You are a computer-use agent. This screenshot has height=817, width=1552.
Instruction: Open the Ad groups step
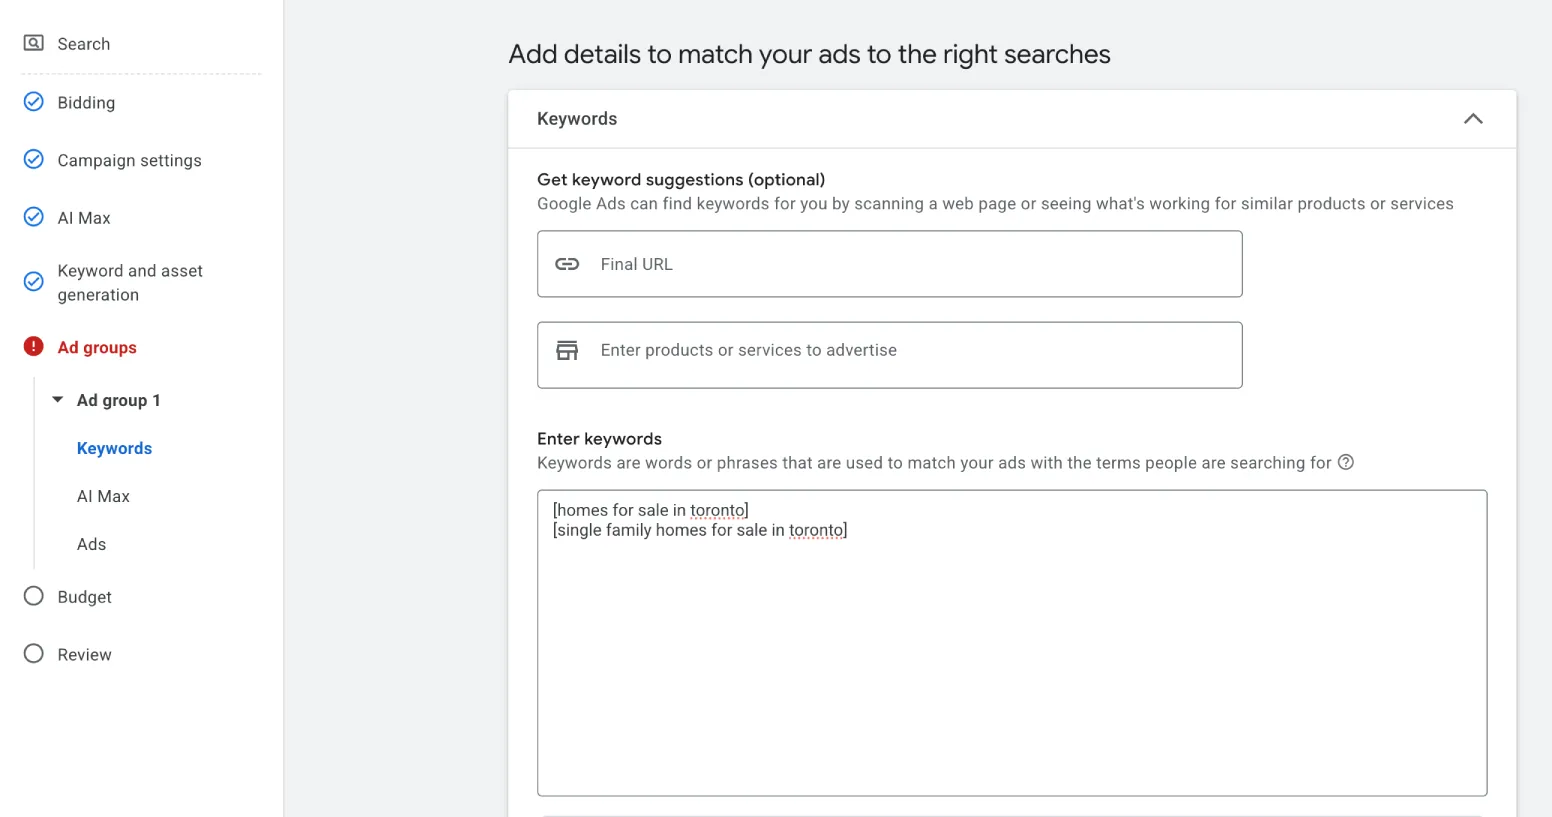click(x=97, y=347)
